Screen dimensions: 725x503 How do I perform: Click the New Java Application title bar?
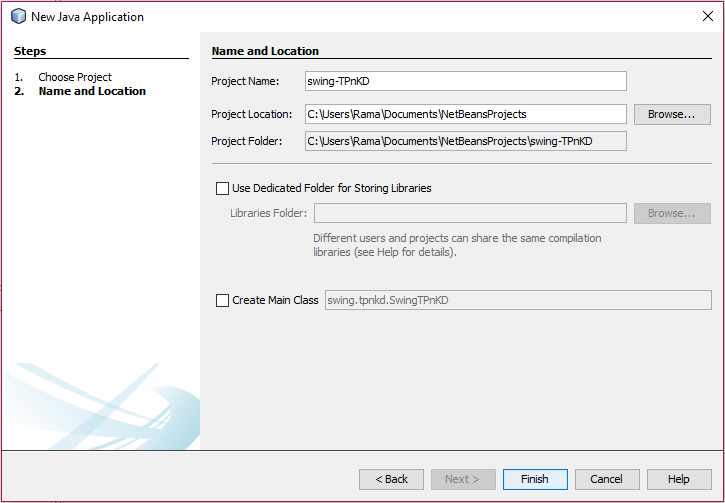click(300, 16)
